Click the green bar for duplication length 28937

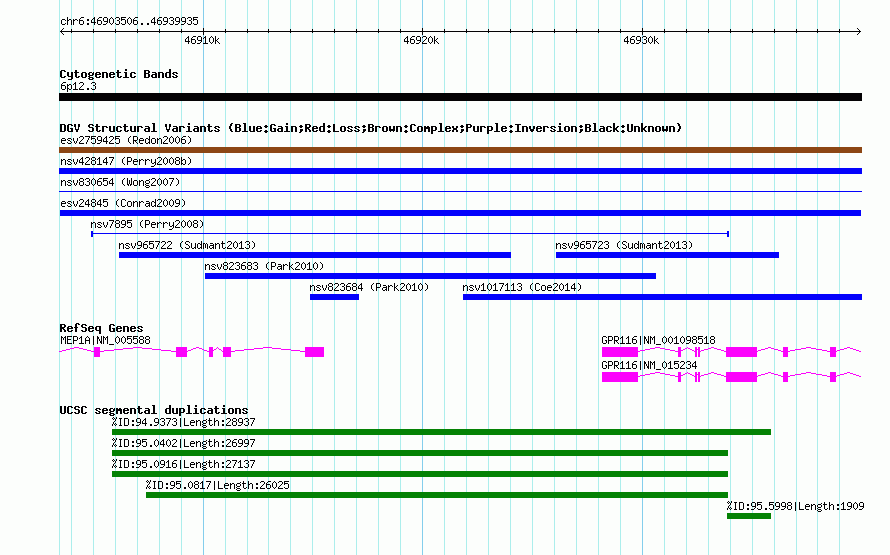click(x=442, y=432)
